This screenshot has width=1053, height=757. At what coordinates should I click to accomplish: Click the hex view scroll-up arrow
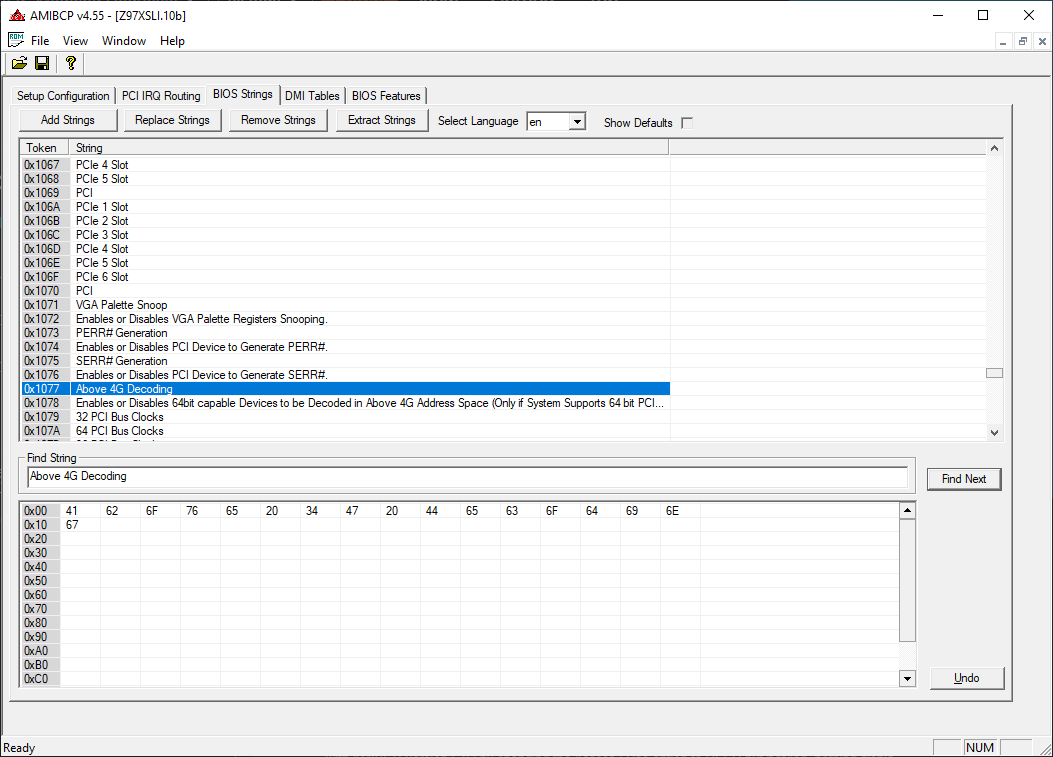tap(907, 511)
